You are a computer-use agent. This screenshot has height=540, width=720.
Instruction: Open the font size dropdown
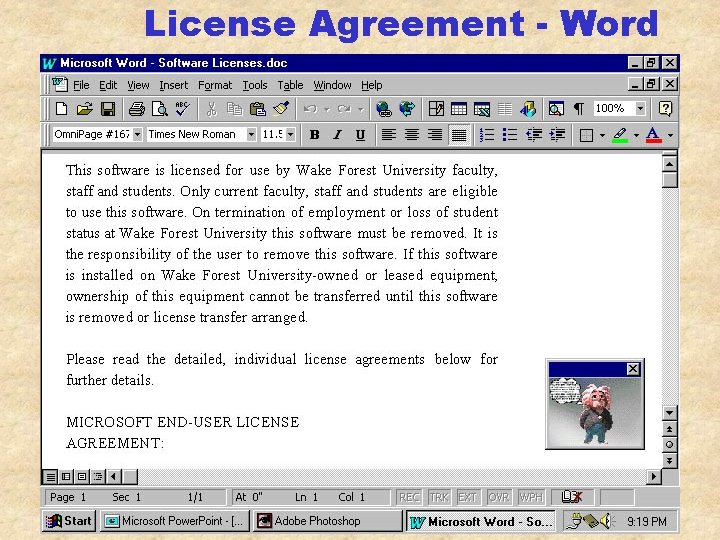coord(290,135)
